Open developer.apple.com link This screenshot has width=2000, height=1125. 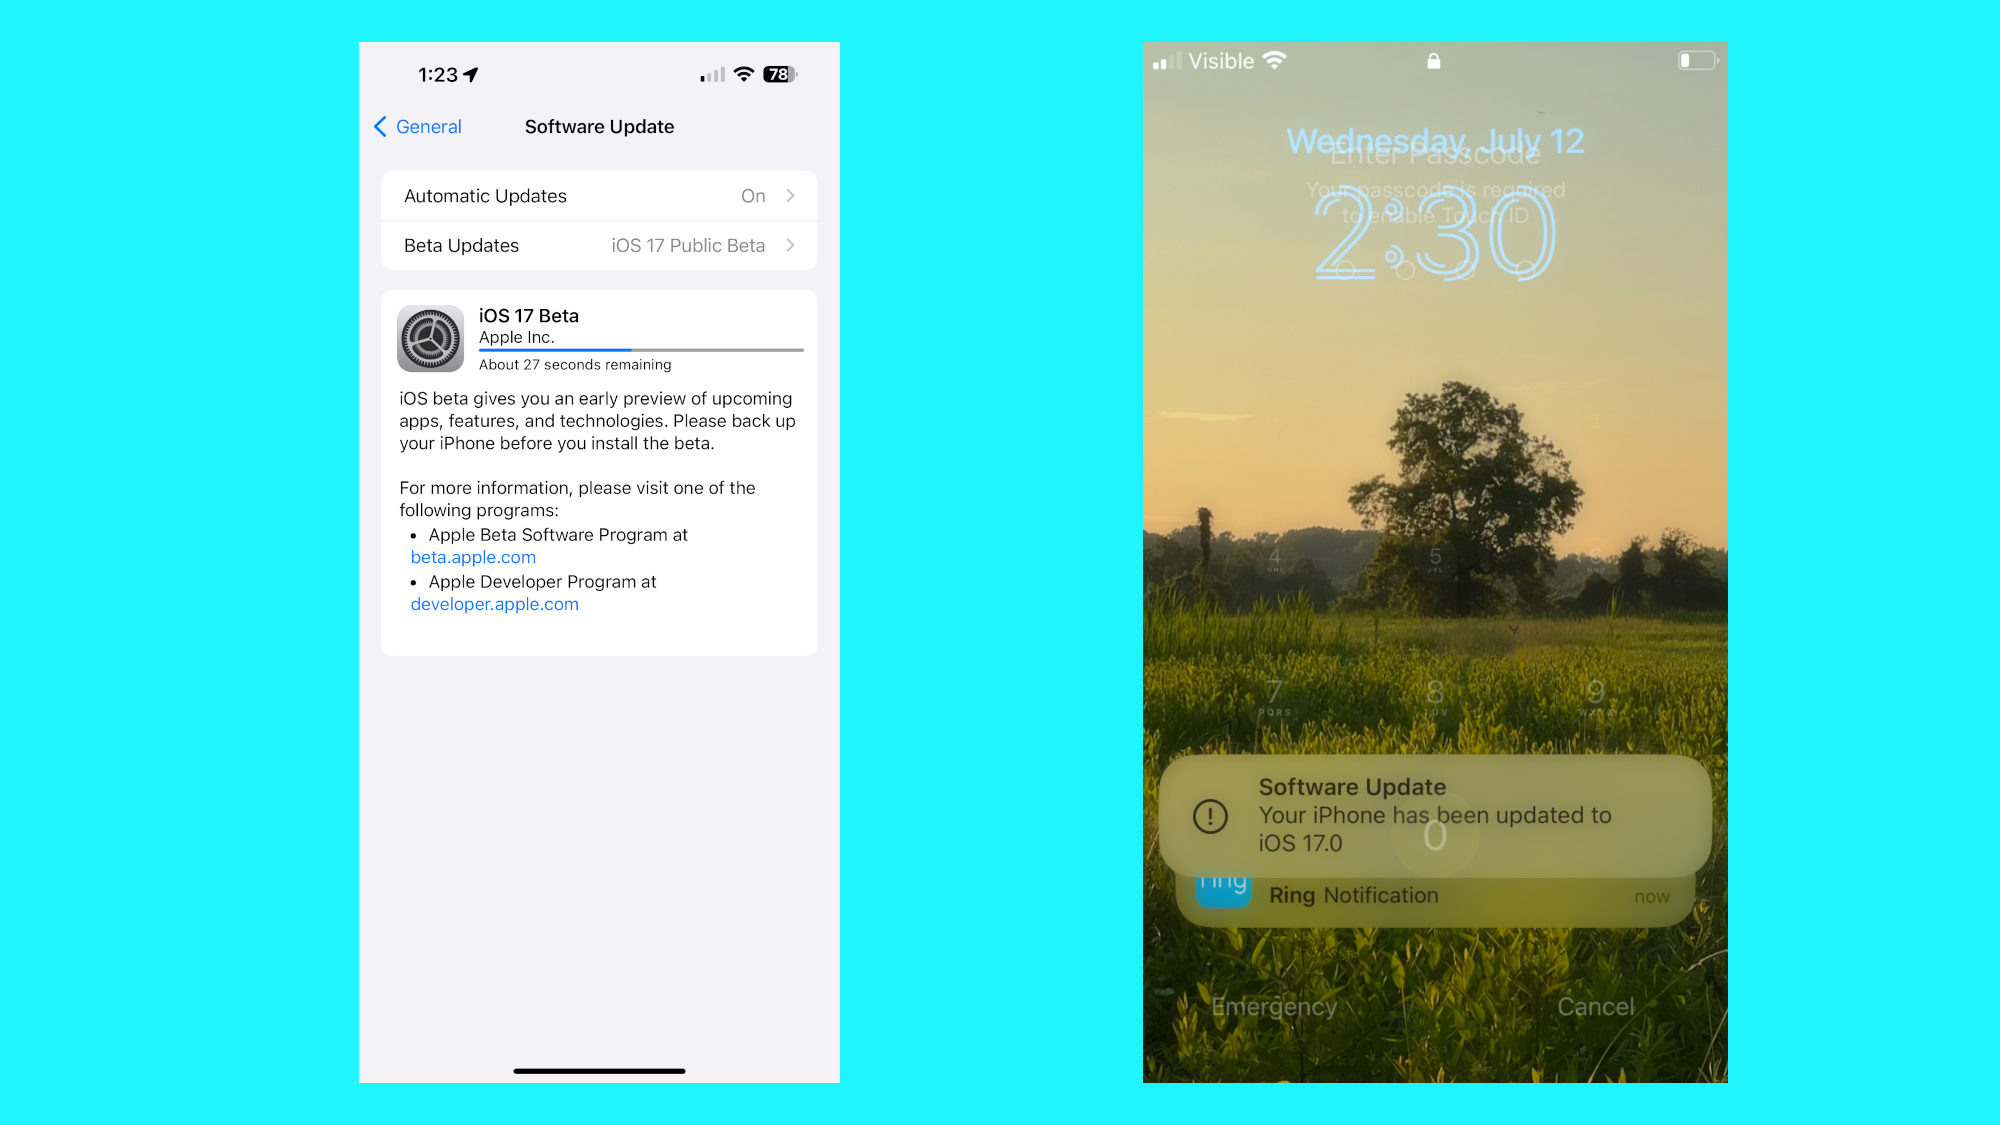pyautogui.click(x=492, y=603)
